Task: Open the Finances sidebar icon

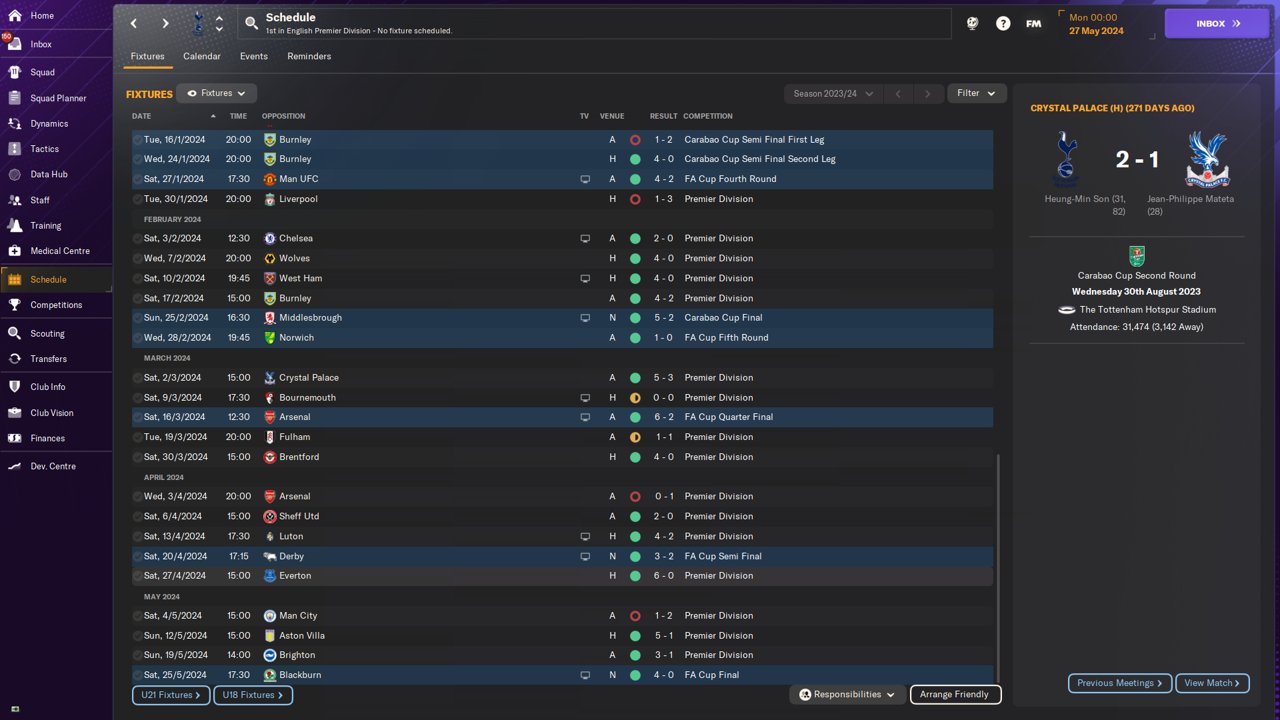Action: [14, 438]
